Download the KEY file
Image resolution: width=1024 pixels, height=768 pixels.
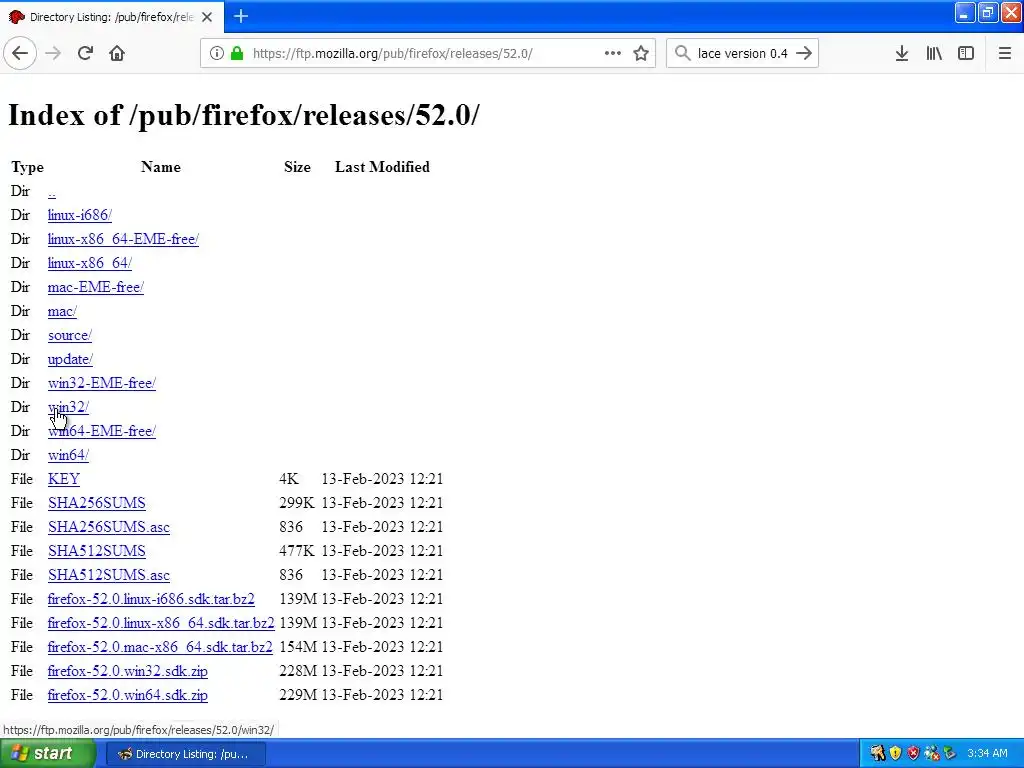pos(63,479)
